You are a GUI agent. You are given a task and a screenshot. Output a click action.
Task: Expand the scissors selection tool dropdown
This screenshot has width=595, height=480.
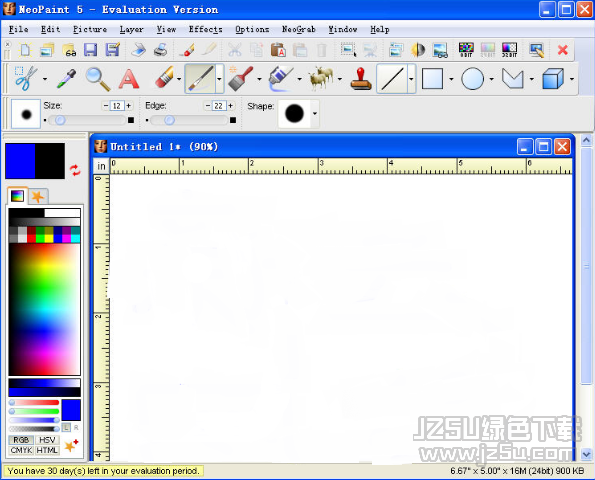(x=45, y=79)
